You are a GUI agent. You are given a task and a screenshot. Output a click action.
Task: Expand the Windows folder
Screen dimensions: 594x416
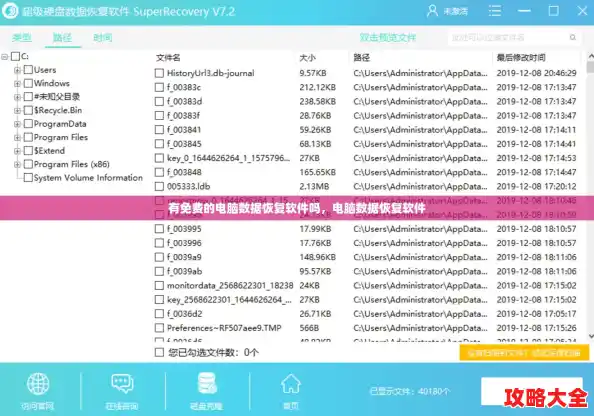[x=17, y=83]
